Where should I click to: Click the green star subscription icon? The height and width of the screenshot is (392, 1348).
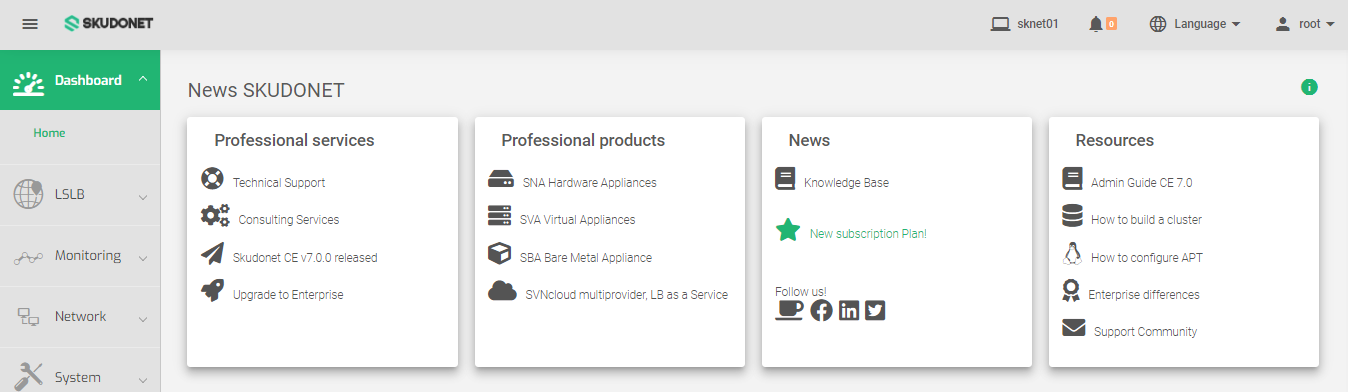click(788, 231)
